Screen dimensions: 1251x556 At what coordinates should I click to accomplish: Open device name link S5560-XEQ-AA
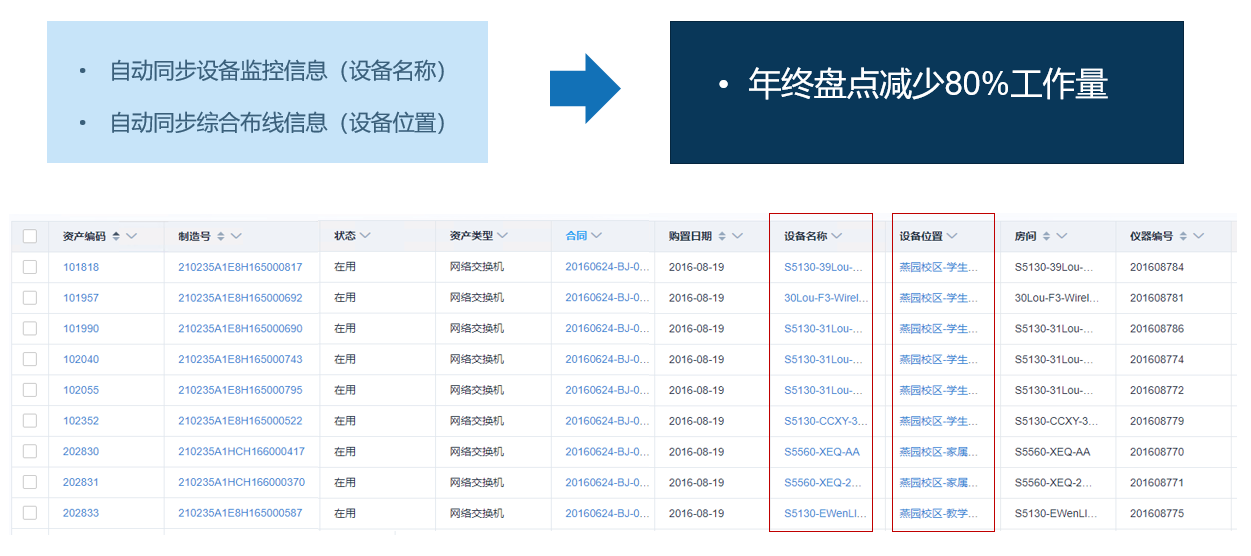822,451
